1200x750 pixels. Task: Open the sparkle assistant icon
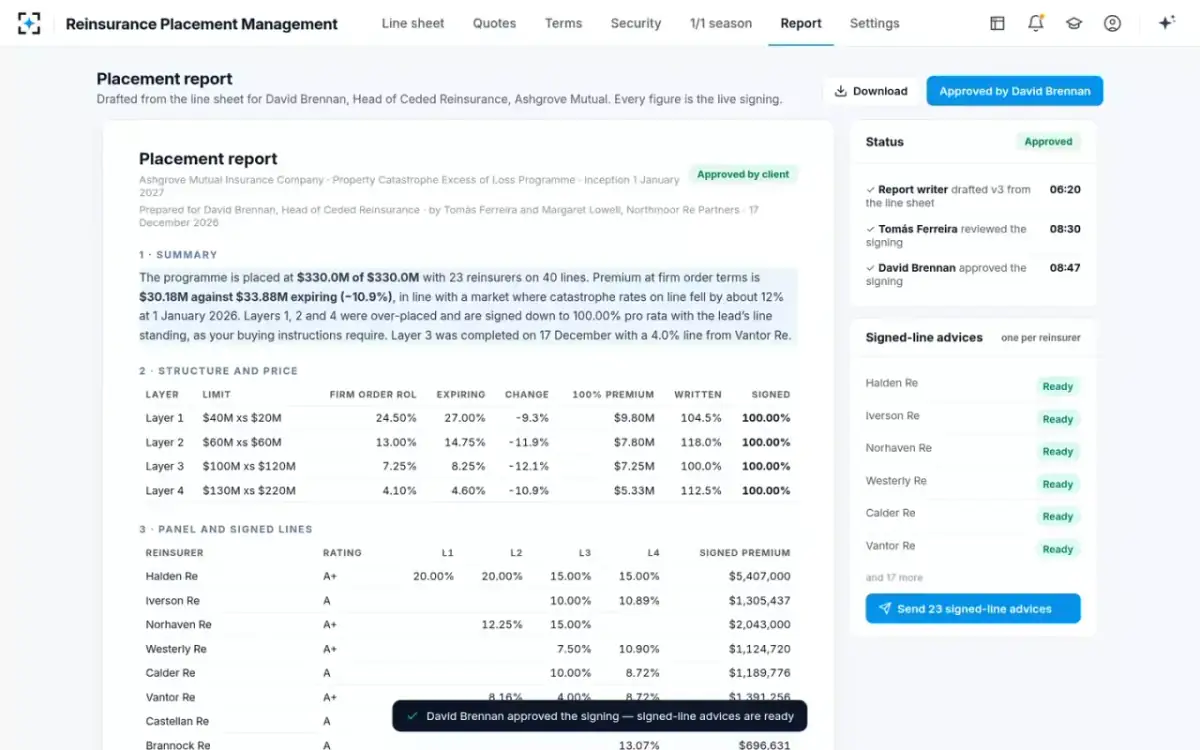point(1166,23)
